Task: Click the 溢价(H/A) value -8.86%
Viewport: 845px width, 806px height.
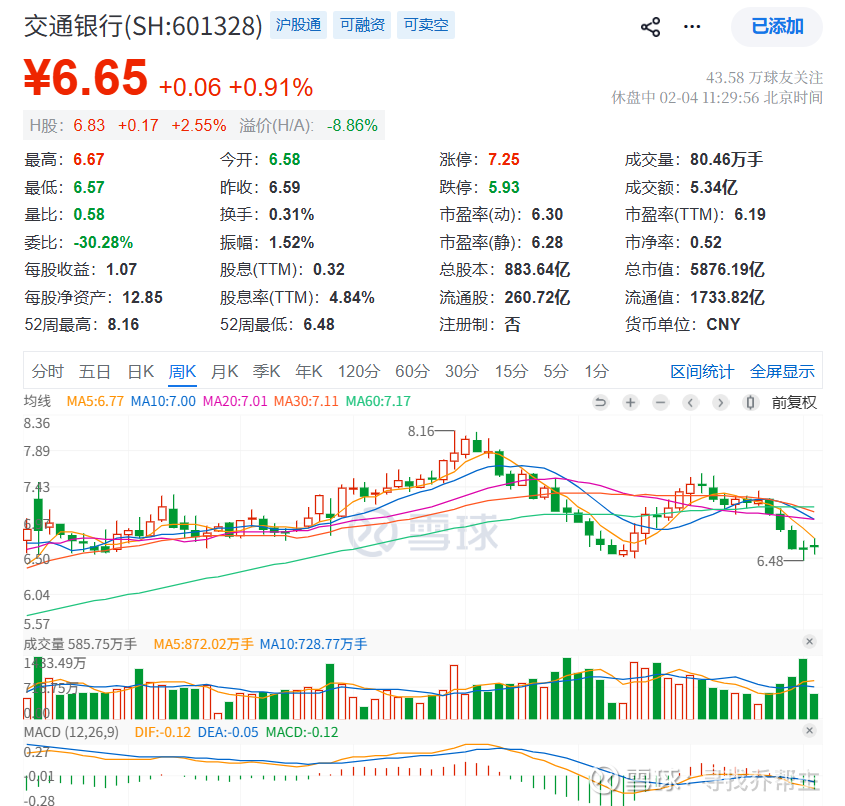Action: coord(352,126)
